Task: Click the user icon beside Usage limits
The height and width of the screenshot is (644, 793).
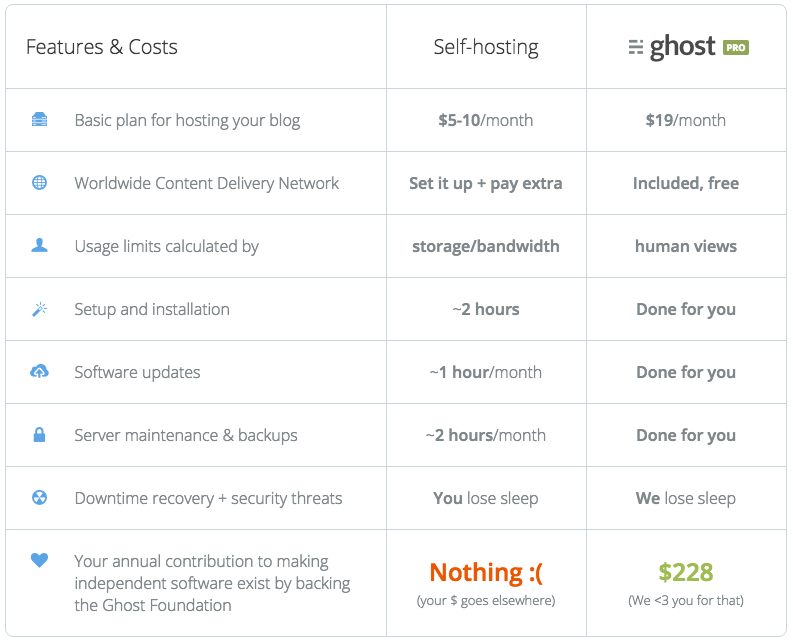Action: [x=39, y=245]
